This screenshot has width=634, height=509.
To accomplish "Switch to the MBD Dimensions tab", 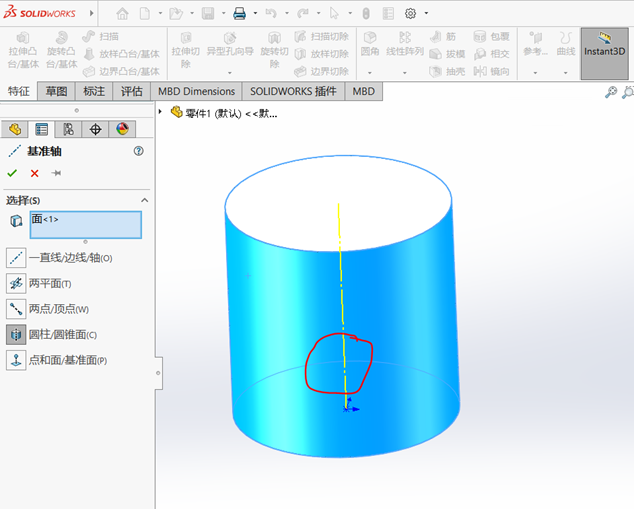I will 197,91.
